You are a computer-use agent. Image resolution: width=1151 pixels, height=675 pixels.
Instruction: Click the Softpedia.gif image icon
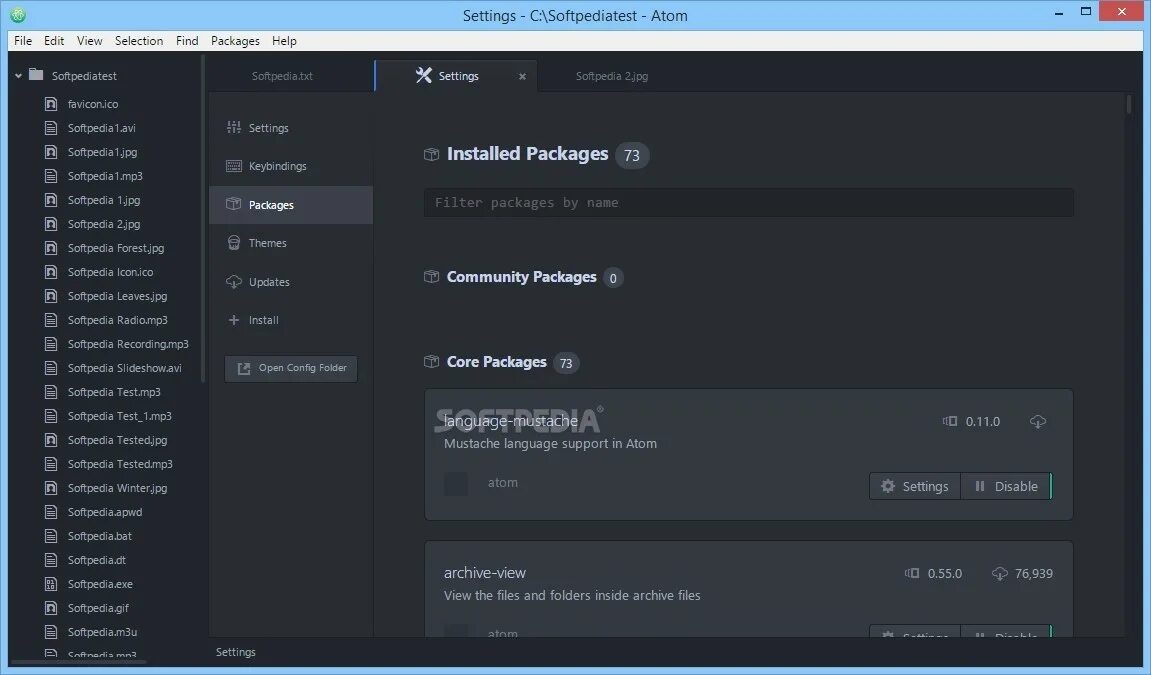51,608
